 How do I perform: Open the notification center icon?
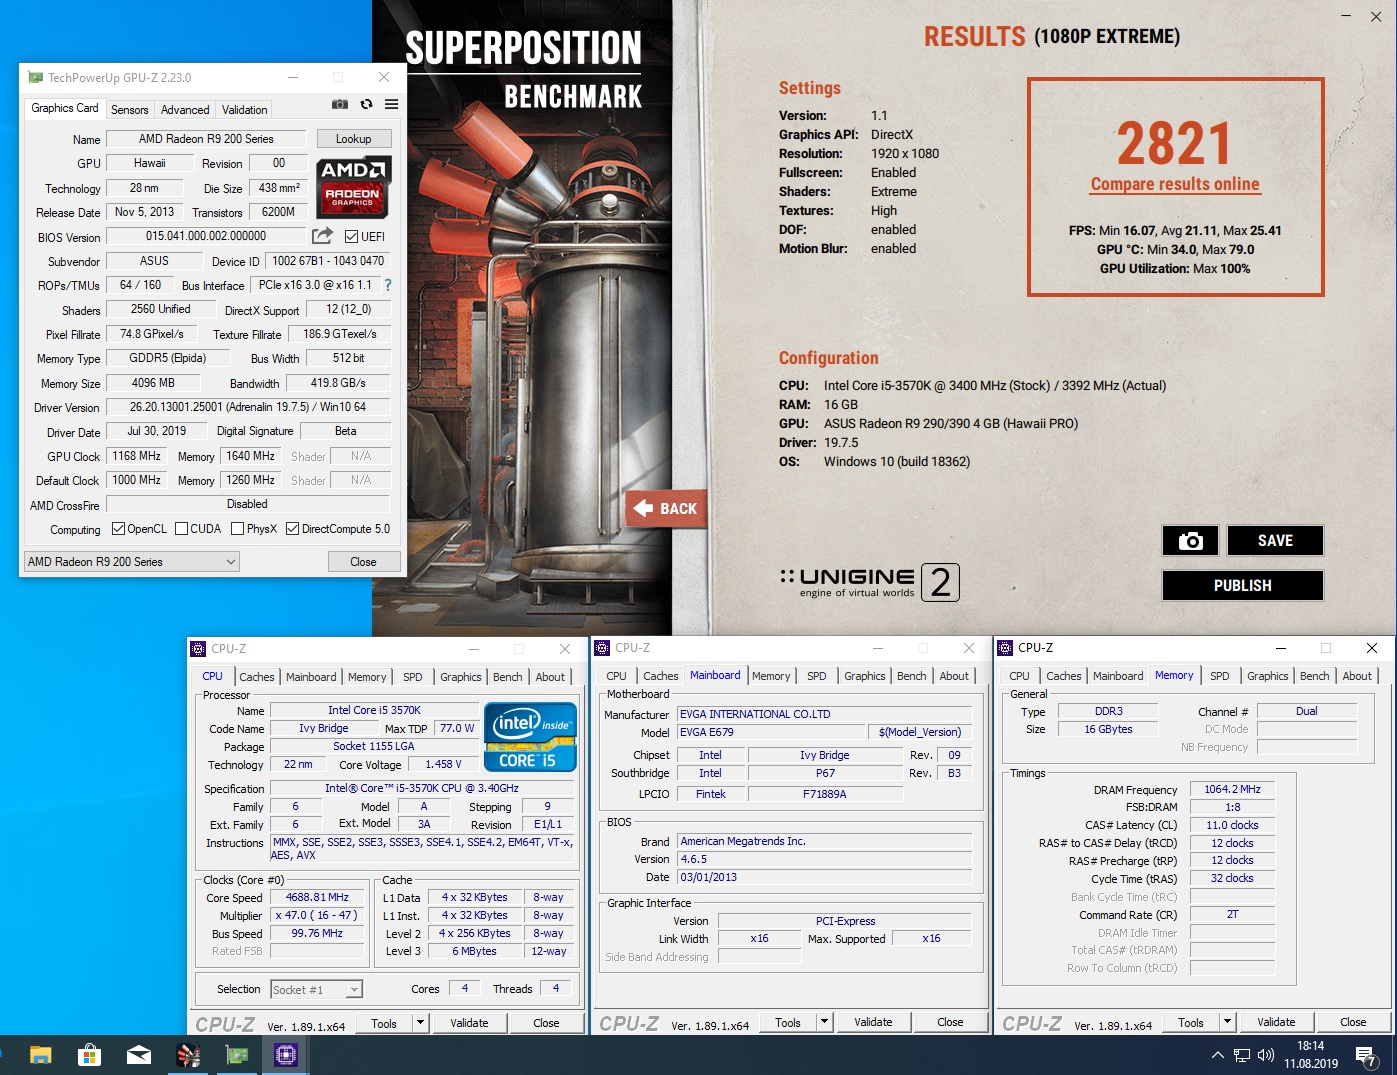tap(1366, 1055)
